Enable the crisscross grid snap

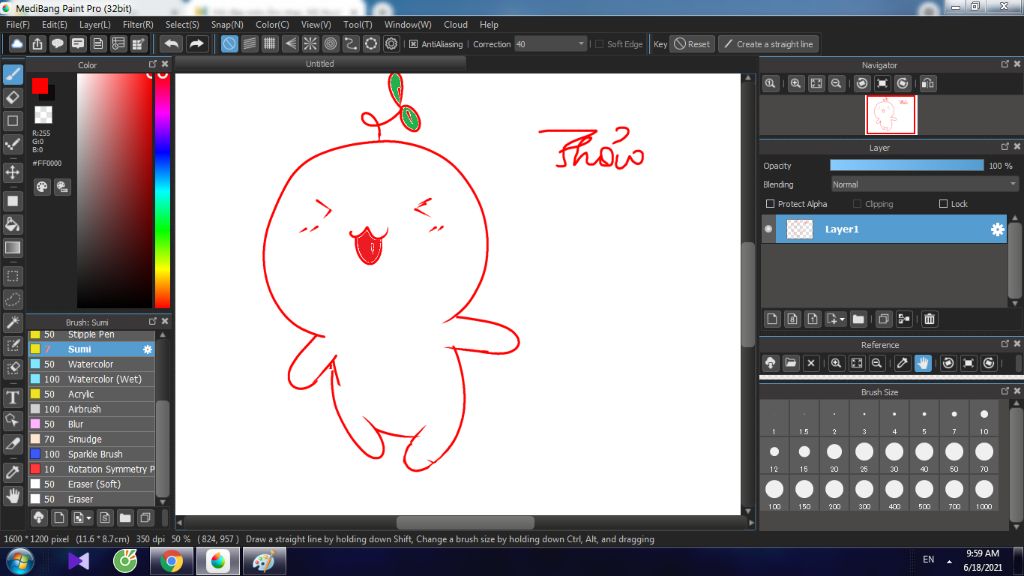270,44
